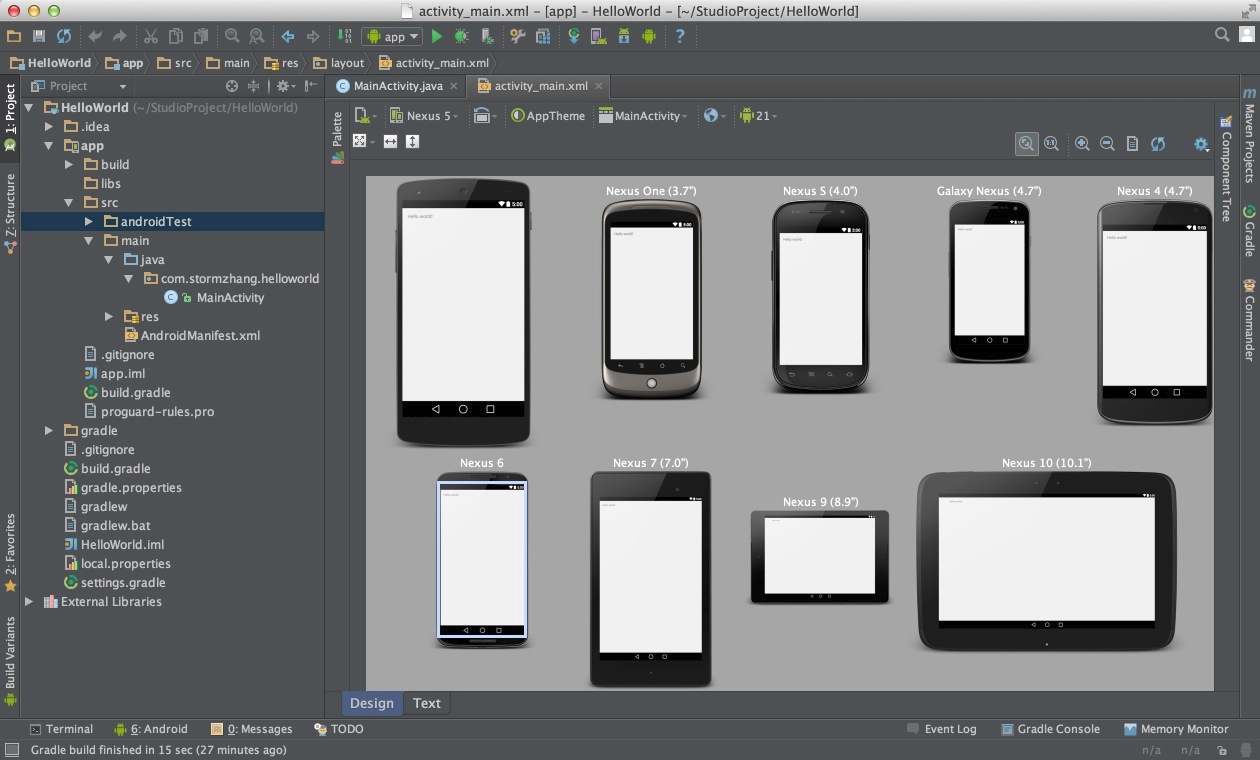Open the app run configuration dropdown
1260x760 pixels.
392,36
